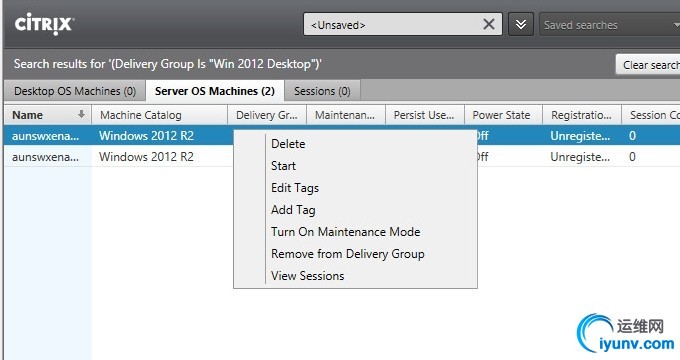
Task: Open the Saved searches dropdown
Action: [x=609, y=25]
